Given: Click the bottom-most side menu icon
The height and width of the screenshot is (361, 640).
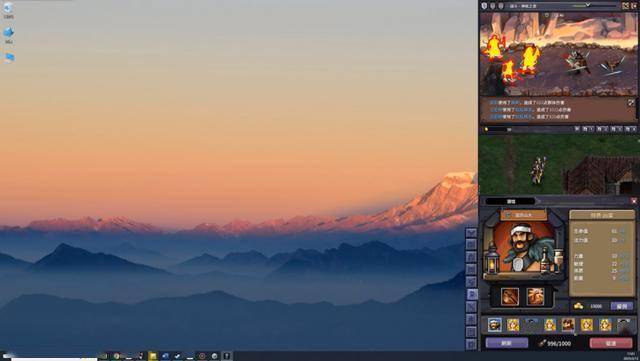Looking at the screenshot, I should click(471, 344).
